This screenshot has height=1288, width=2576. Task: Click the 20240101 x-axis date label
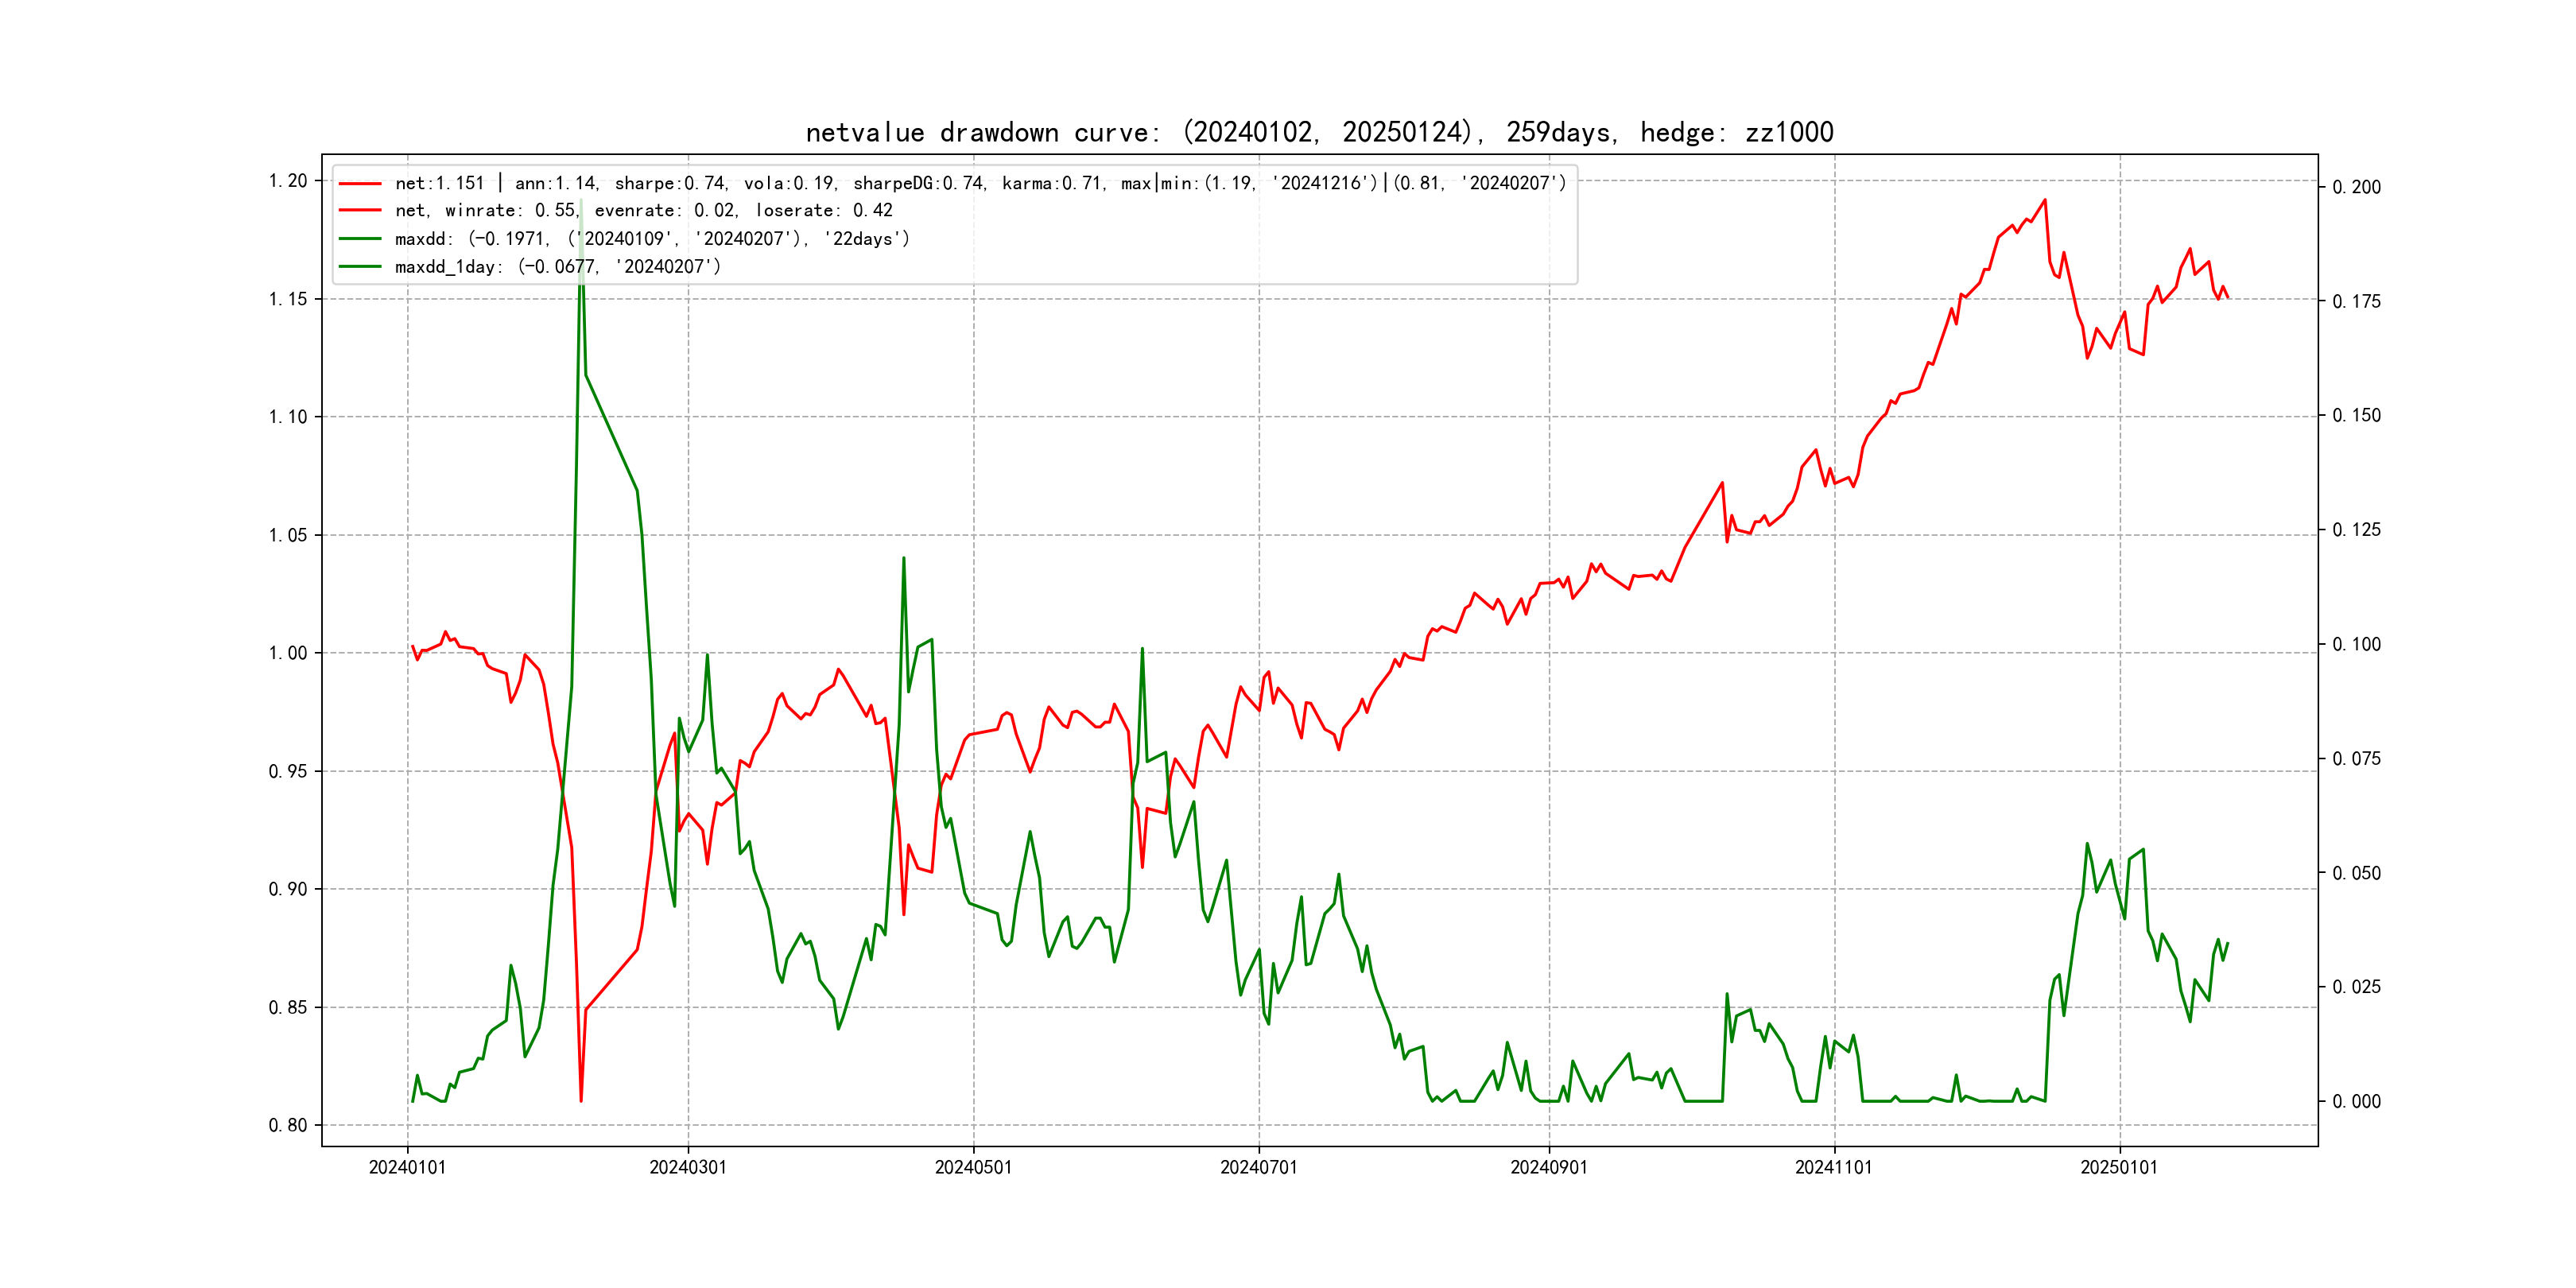coord(407,1167)
